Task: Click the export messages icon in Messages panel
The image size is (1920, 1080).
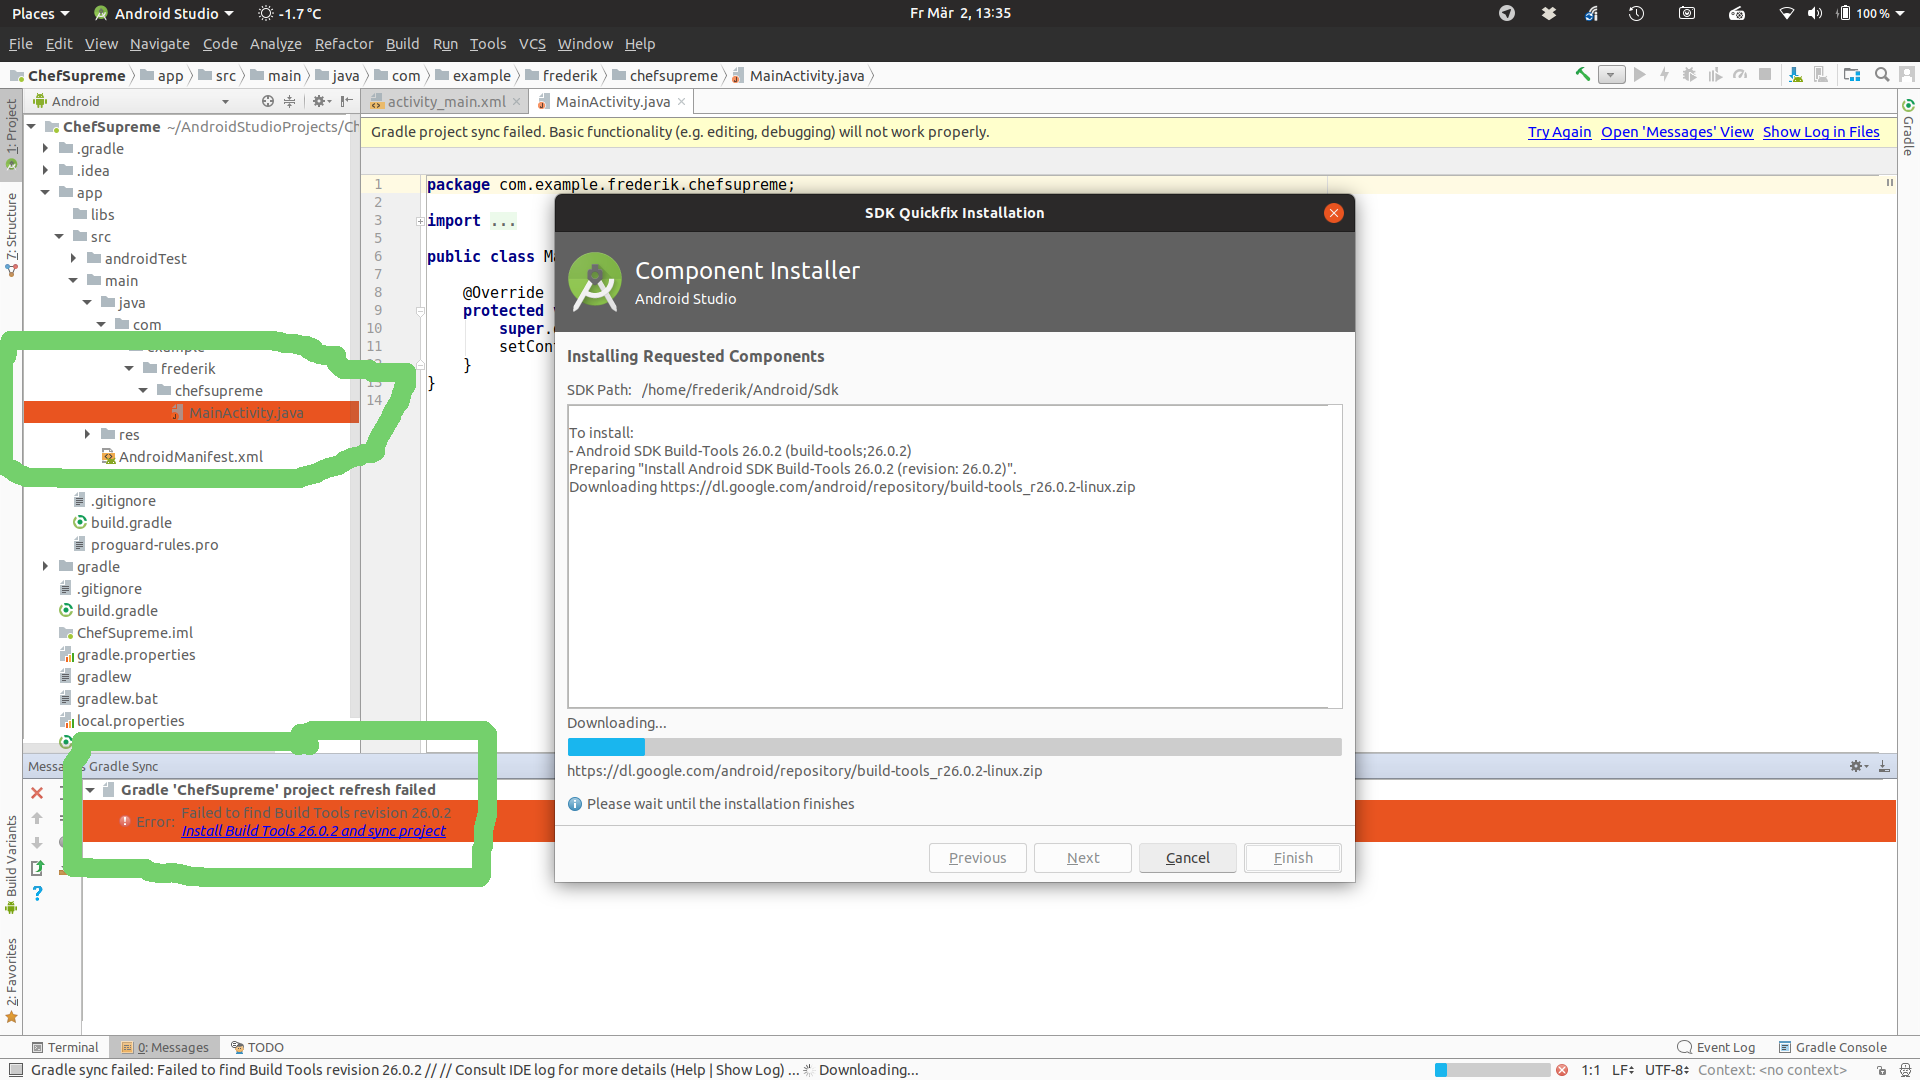Action: (x=37, y=868)
